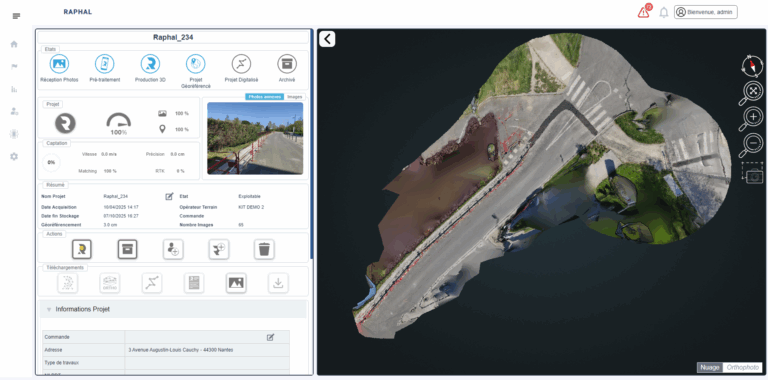768x380 pixels.
Task: Select Production 3D state icon
Action: (x=150, y=64)
